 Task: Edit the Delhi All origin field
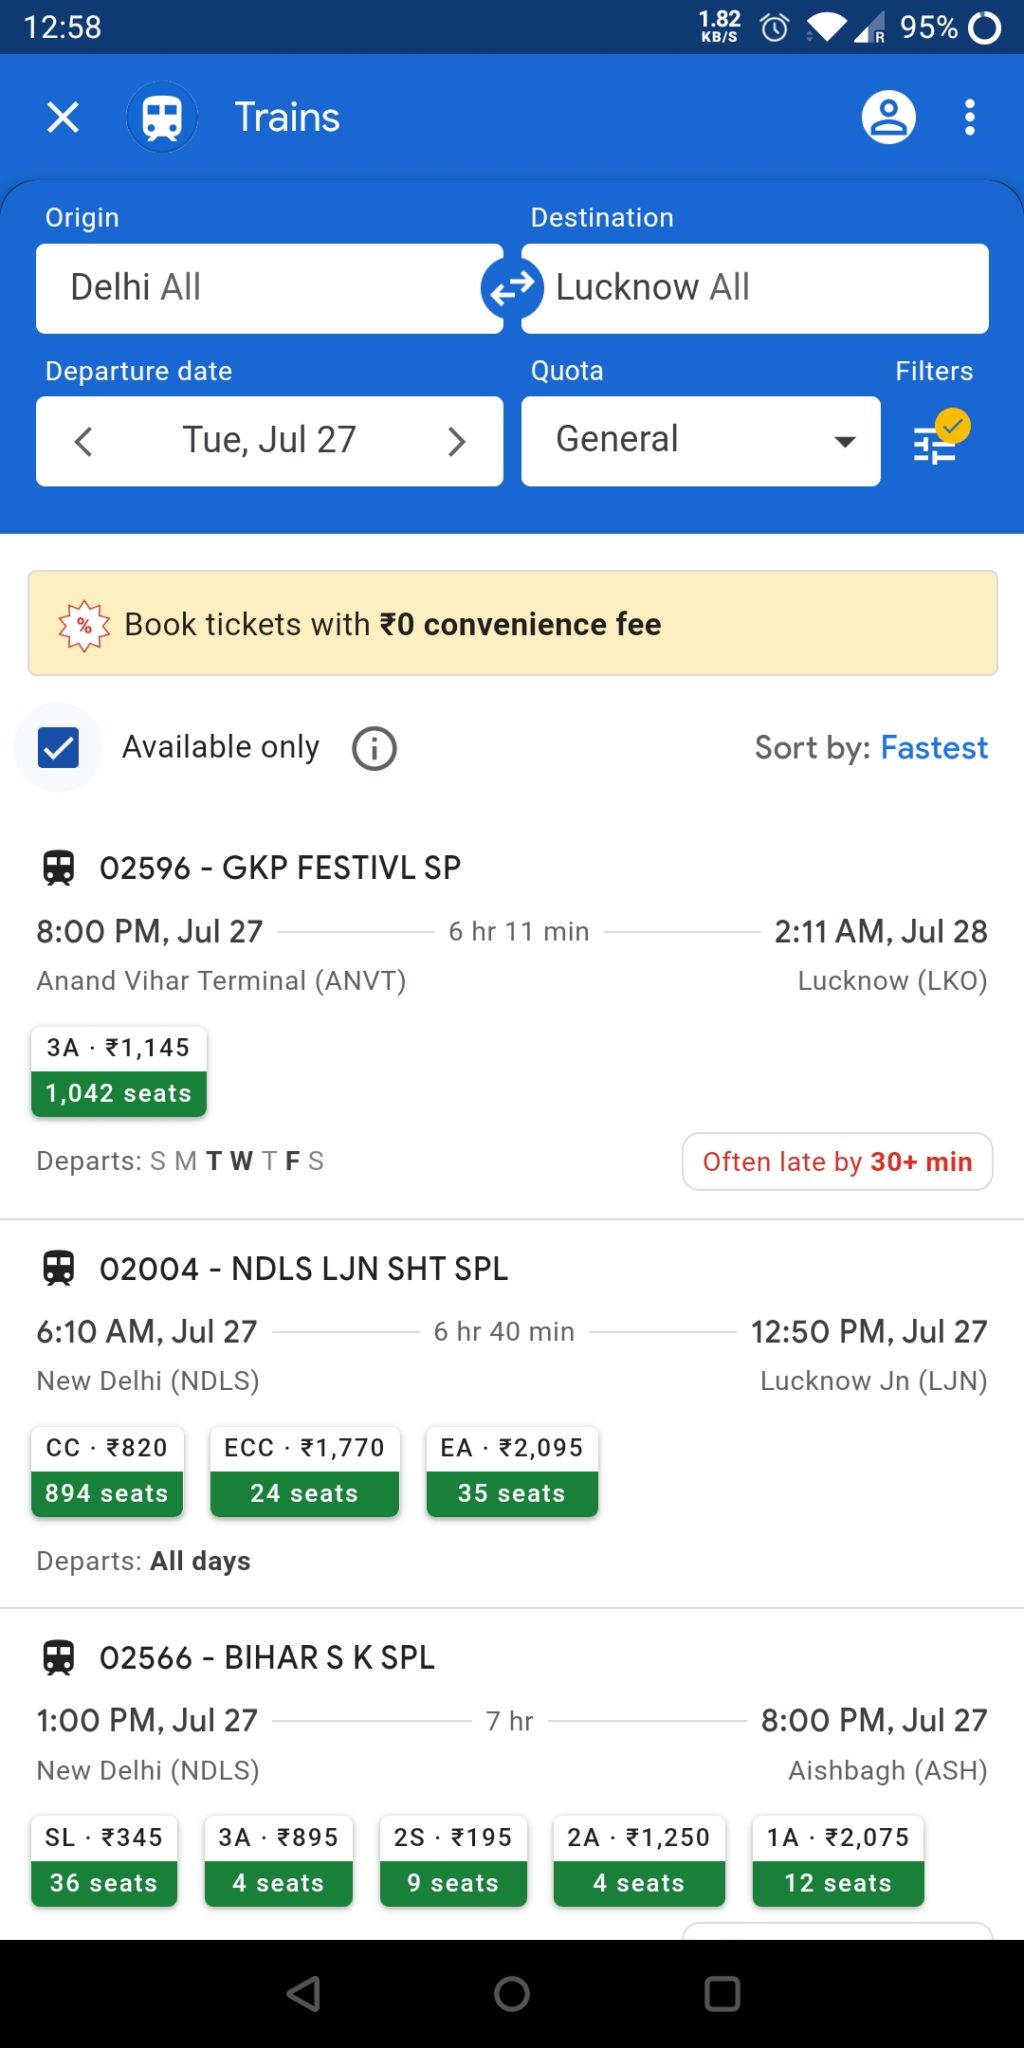point(268,288)
